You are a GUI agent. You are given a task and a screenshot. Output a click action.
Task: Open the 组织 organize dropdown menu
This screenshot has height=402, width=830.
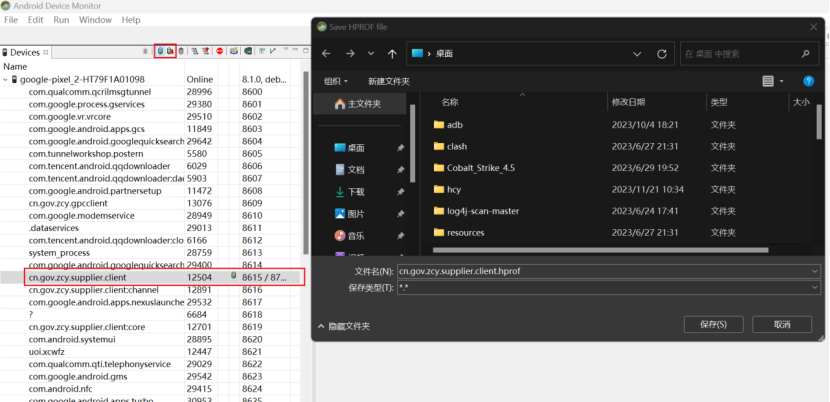point(335,81)
